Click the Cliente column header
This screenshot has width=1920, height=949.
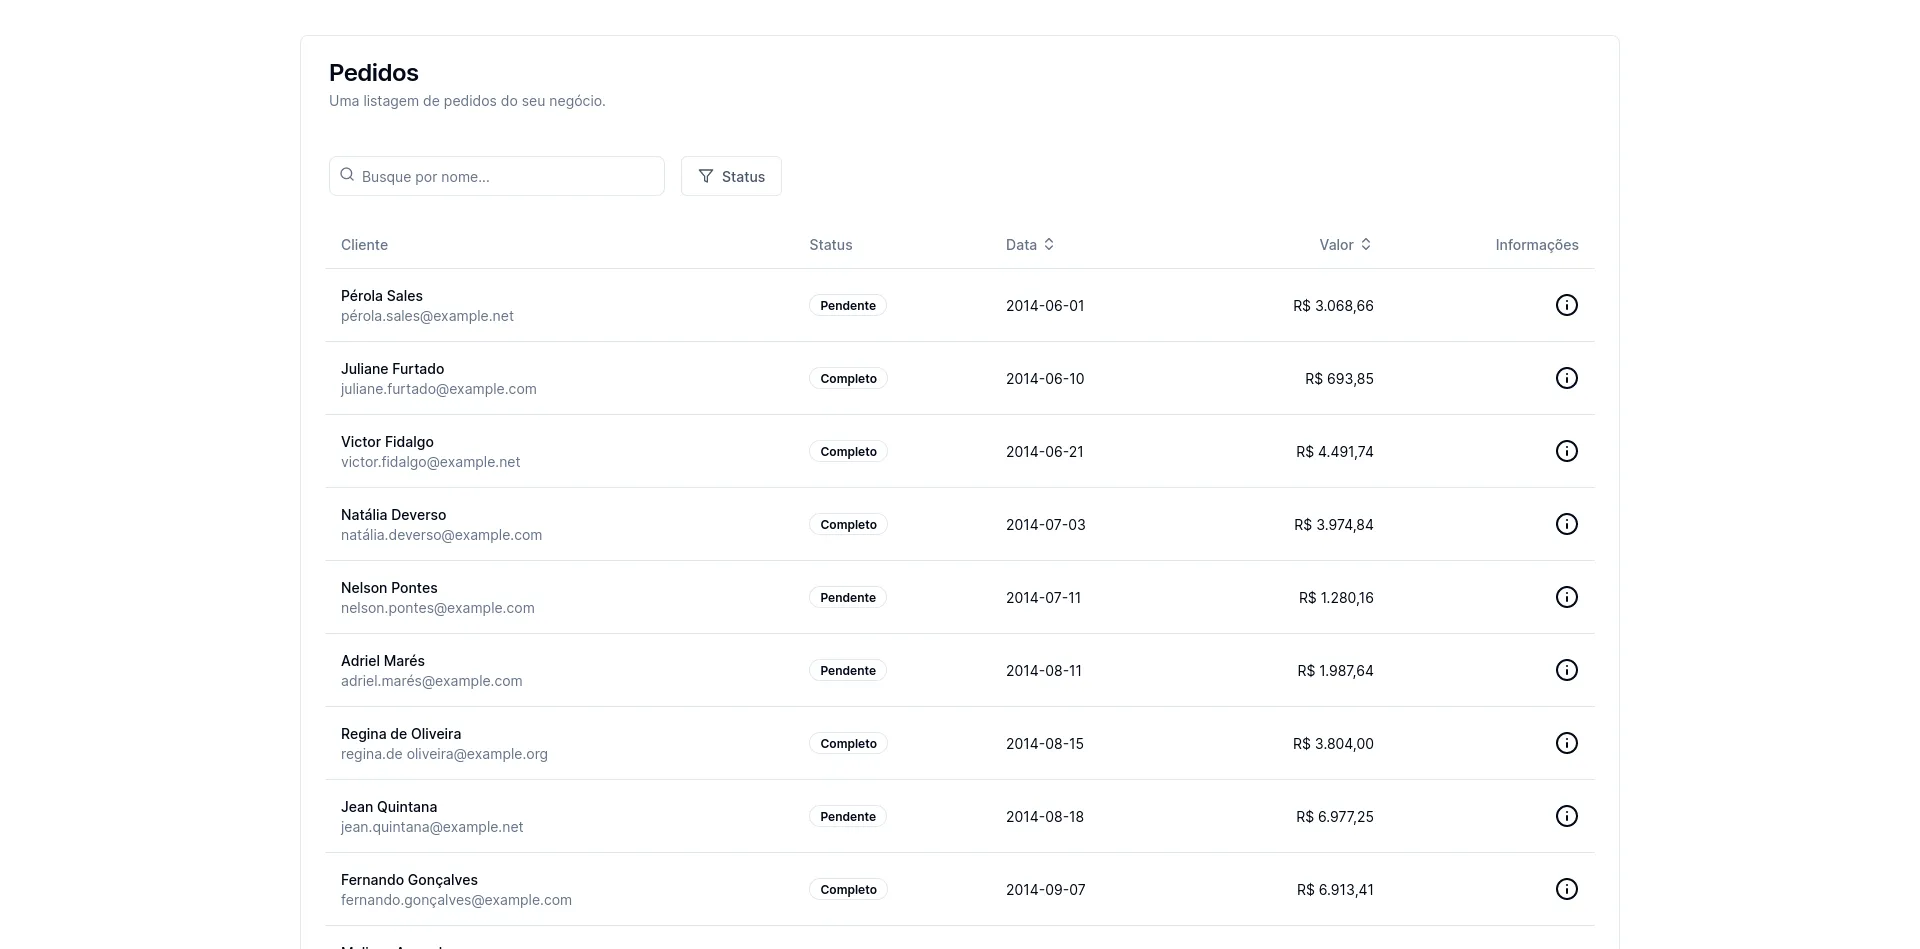(x=364, y=245)
